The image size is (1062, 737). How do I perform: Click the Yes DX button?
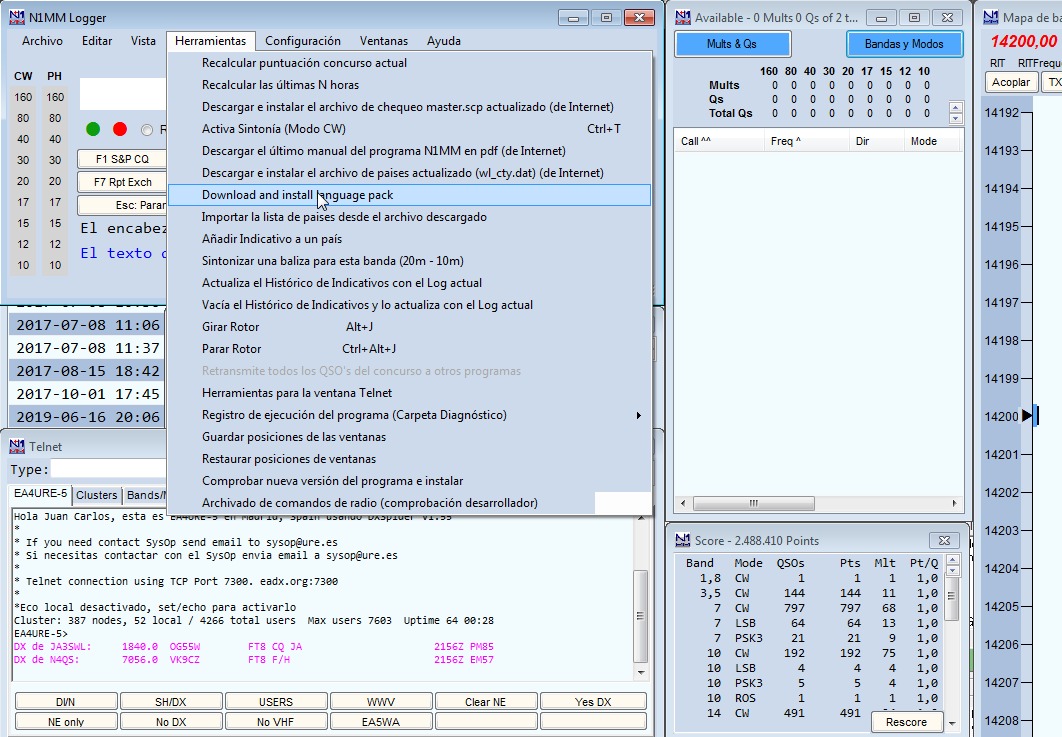593,702
